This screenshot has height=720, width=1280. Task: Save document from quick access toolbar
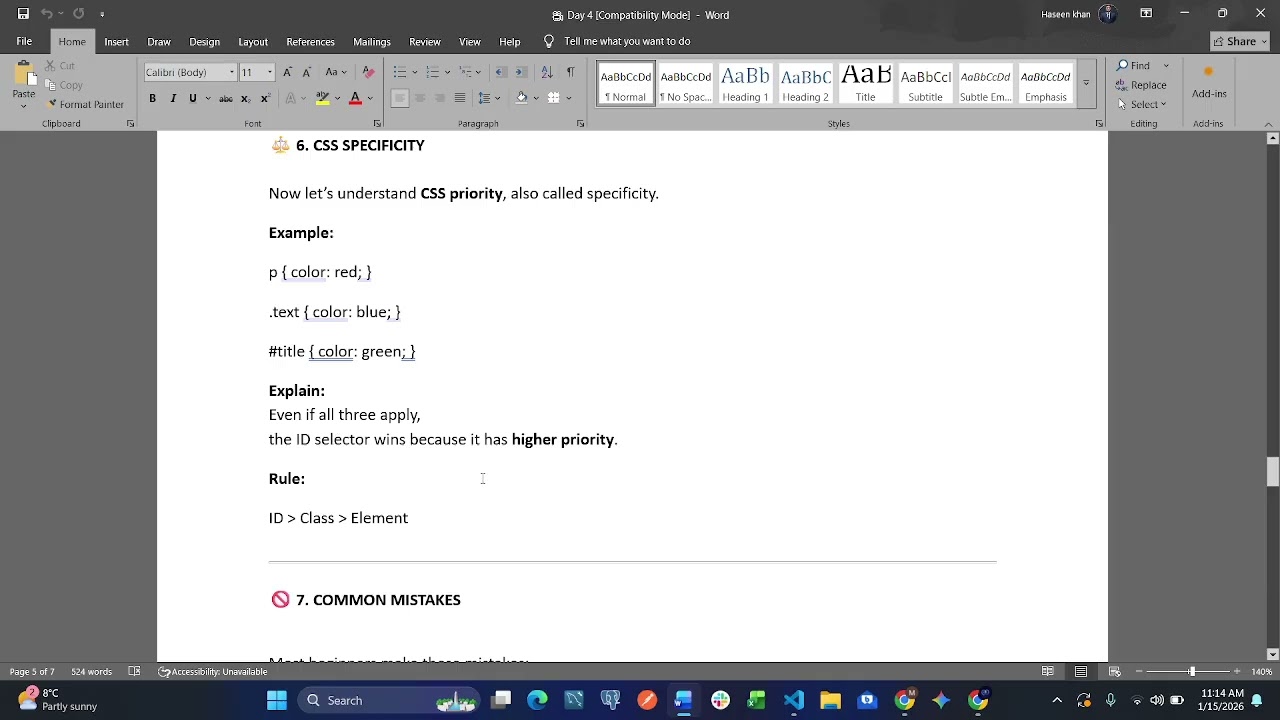pyautogui.click(x=23, y=14)
